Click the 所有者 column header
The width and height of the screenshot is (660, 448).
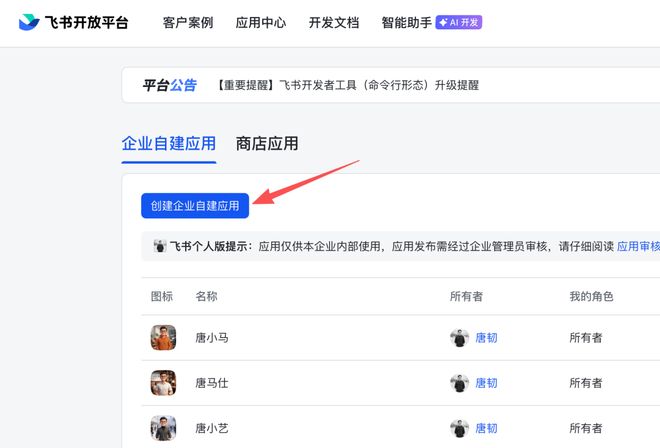tap(466, 296)
